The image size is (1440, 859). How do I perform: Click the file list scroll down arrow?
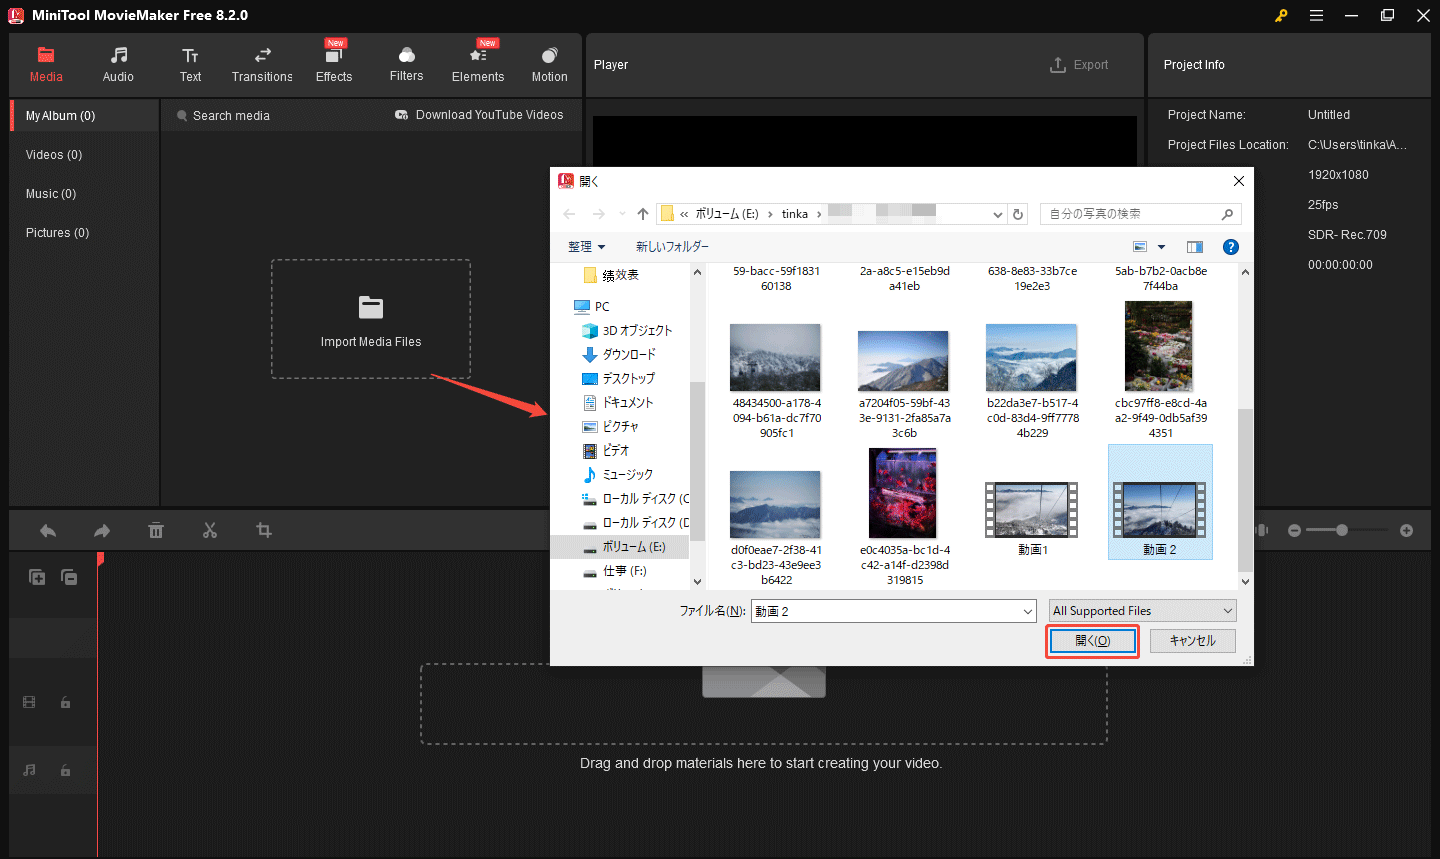pyautogui.click(x=1245, y=582)
